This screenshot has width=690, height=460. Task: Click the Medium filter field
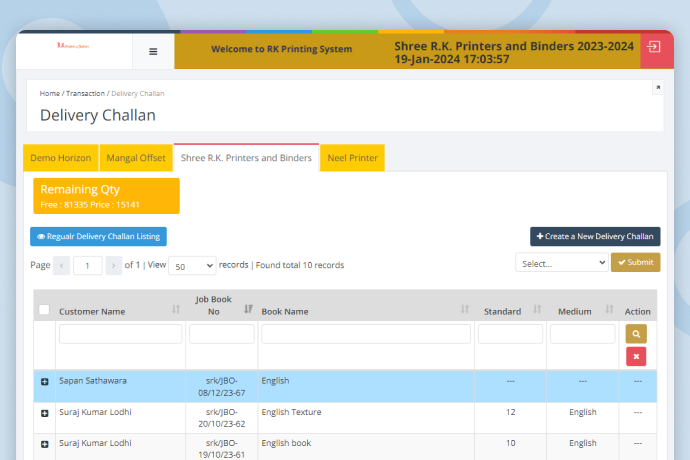click(583, 334)
